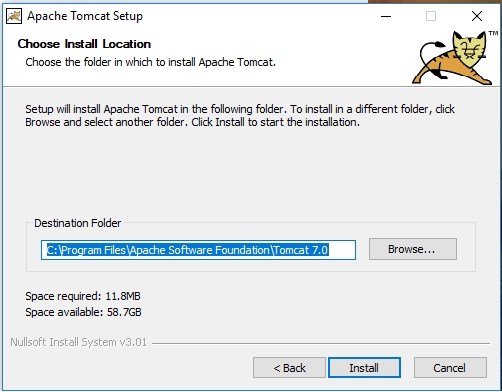Click the setup instructions paragraph
Image resolution: width=502 pixels, height=392 pixels.
point(240,116)
